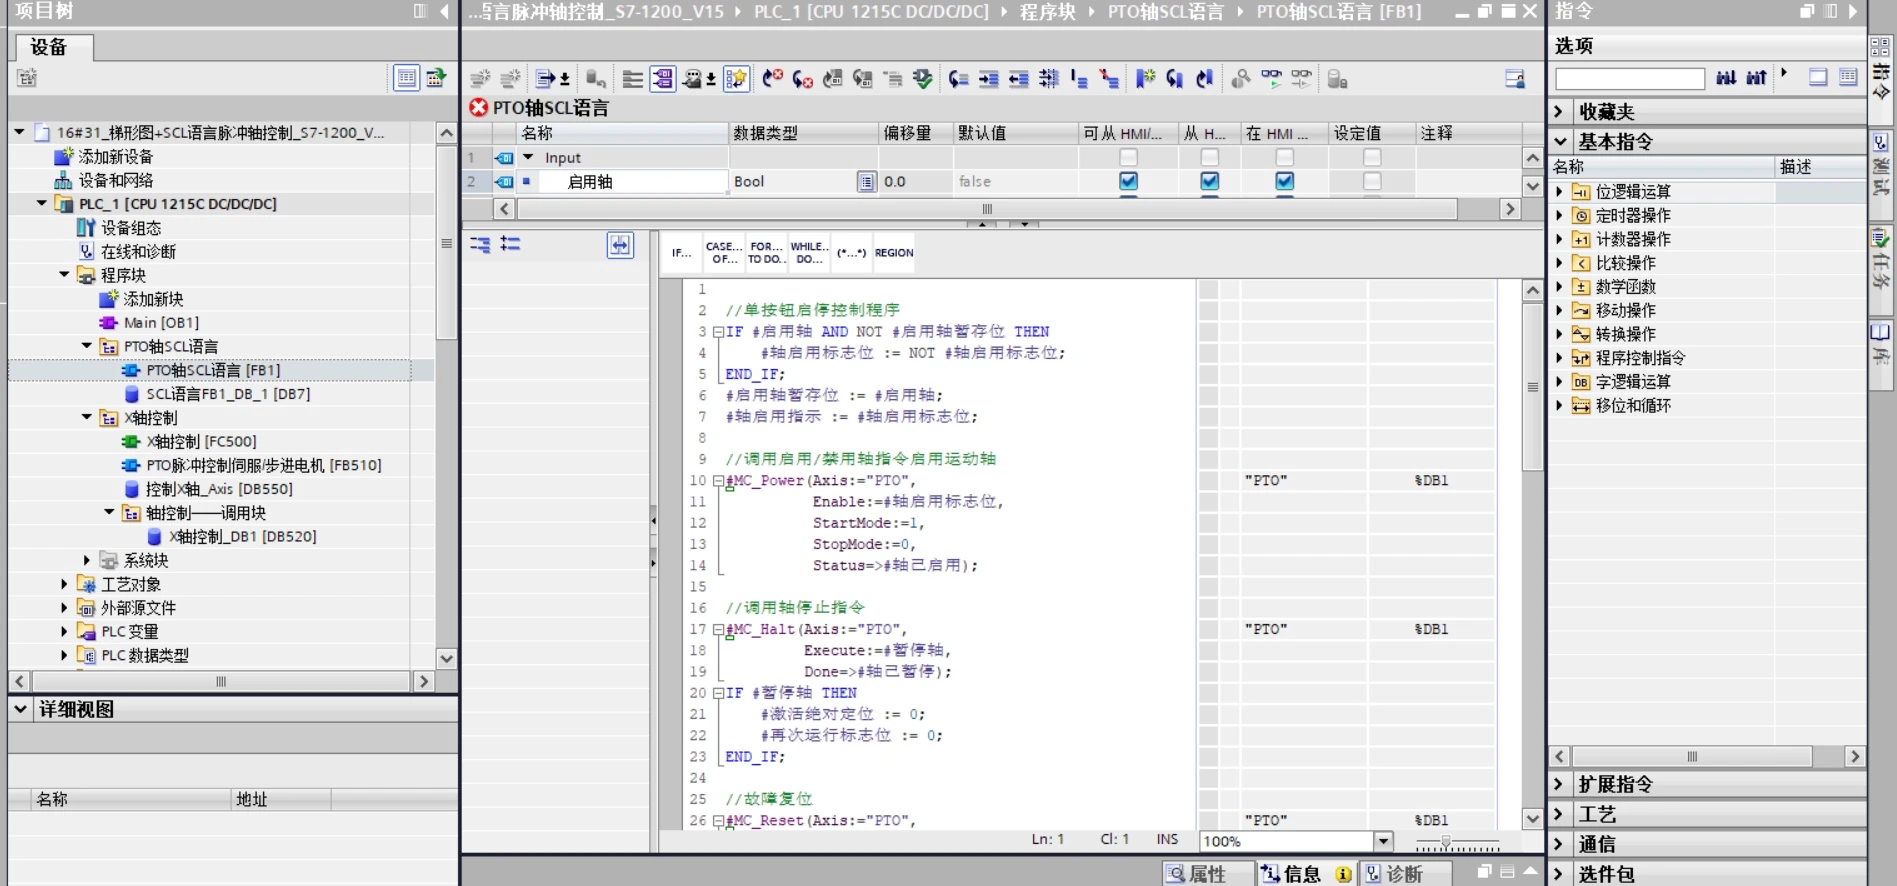This screenshot has width=1897, height=886.
Task: Insert WHILE DO loop template
Action: tap(809, 253)
